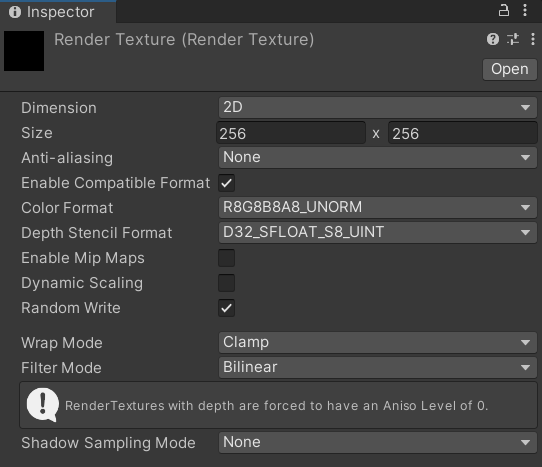
Task: Click the Open button
Action: (510, 69)
